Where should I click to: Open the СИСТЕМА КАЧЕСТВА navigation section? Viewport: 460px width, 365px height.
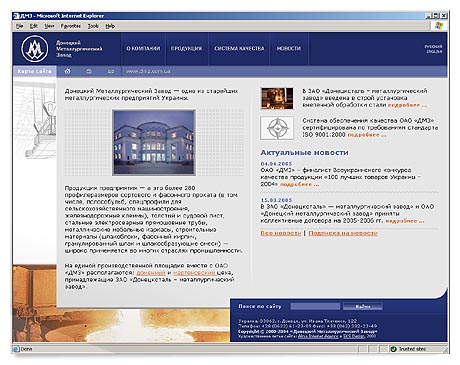[x=239, y=49]
